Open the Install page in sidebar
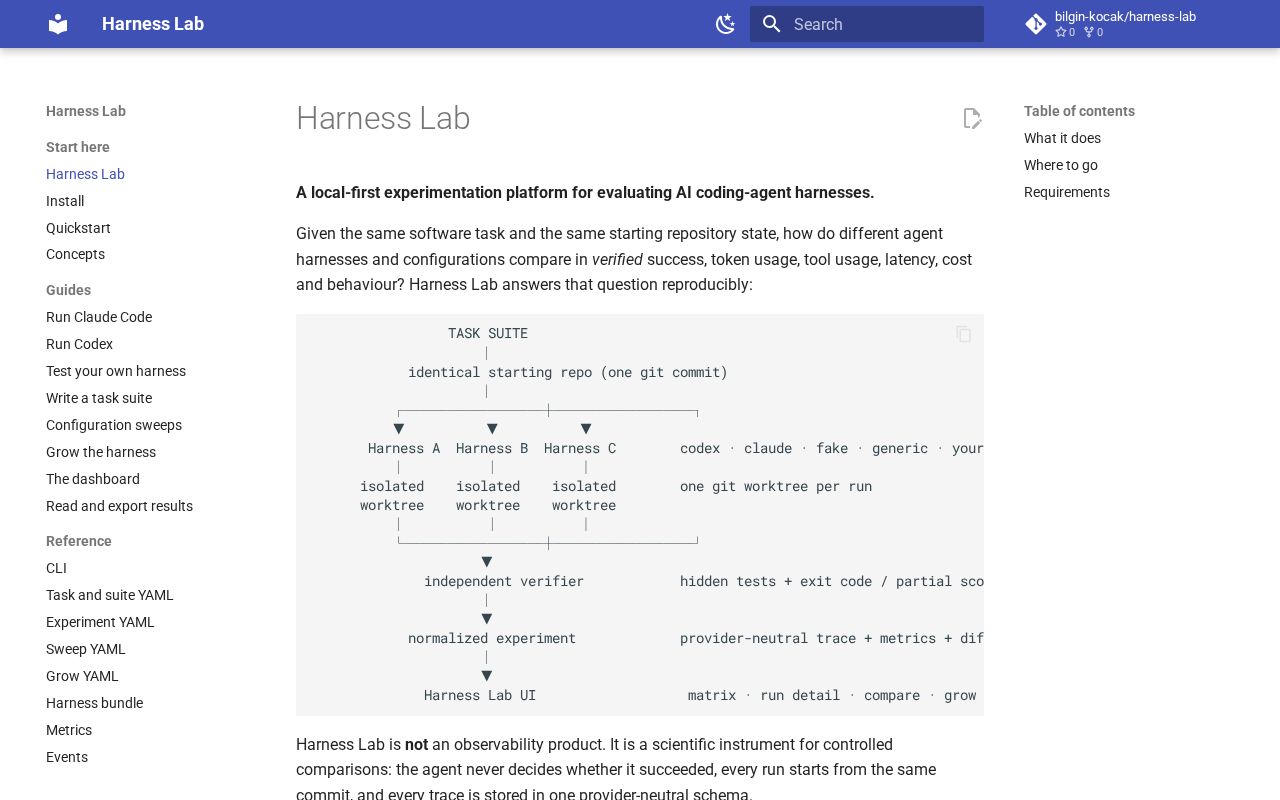The height and width of the screenshot is (800, 1280). [x=65, y=201]
